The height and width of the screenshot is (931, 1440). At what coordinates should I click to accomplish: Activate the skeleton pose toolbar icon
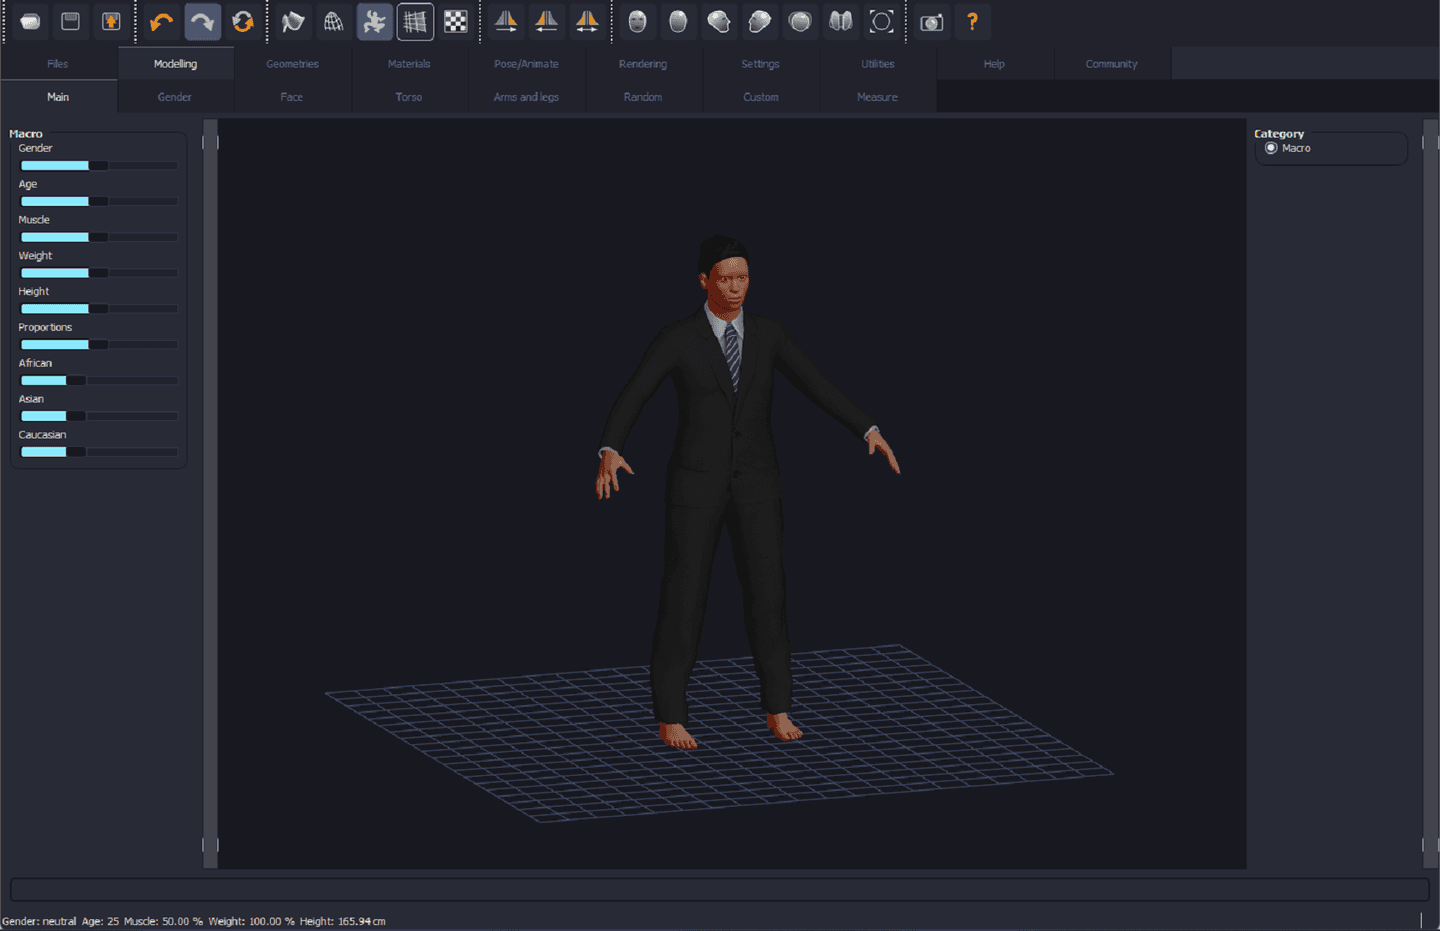(x=374, y=21)
